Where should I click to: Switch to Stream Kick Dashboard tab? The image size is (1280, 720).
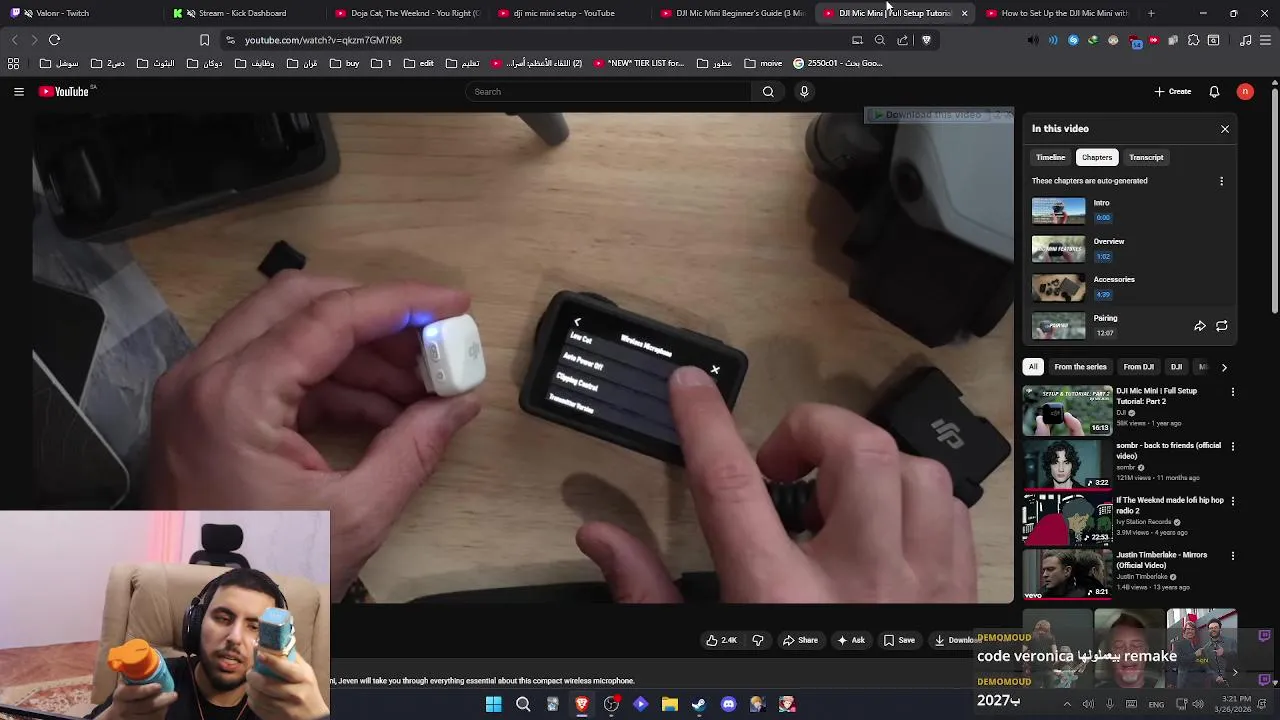click(x=240, y=13)
